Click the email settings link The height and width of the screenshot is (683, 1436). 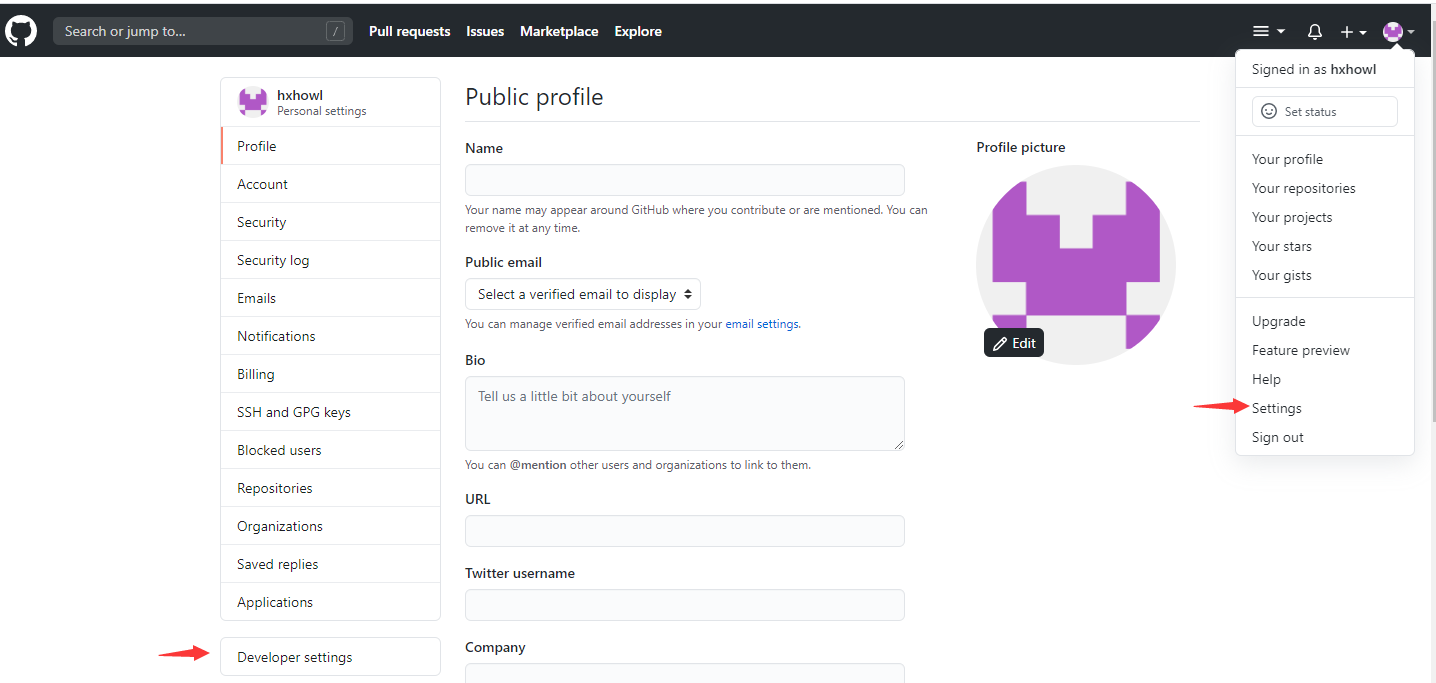click(x=762, y=324)
